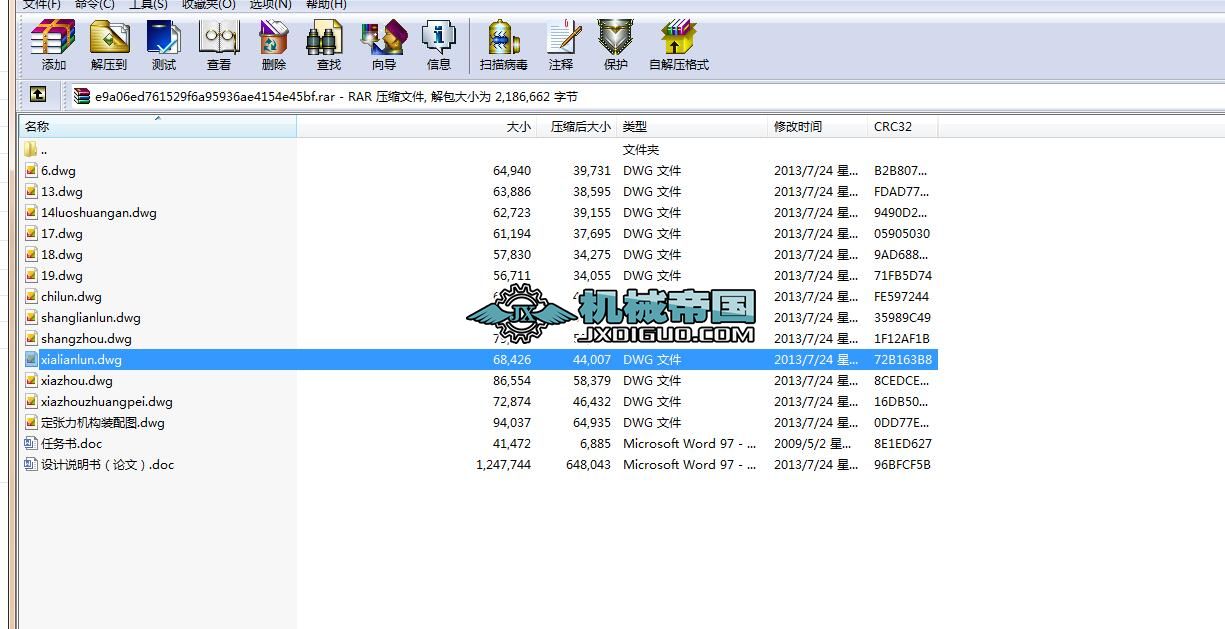The width and height of the screenshot is (1225, 629).
Task: Click the size value 64,940
Action: pyautogui.click(x=512, y=170)
